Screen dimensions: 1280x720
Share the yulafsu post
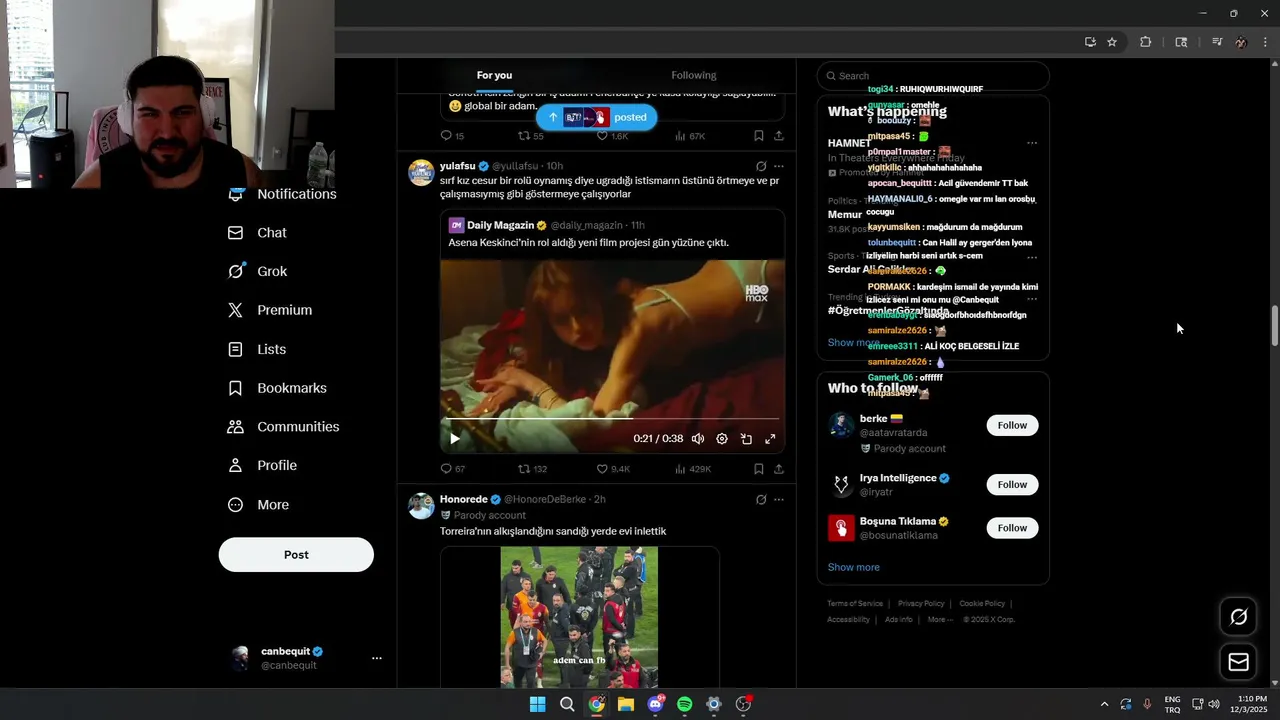point(779,468)
